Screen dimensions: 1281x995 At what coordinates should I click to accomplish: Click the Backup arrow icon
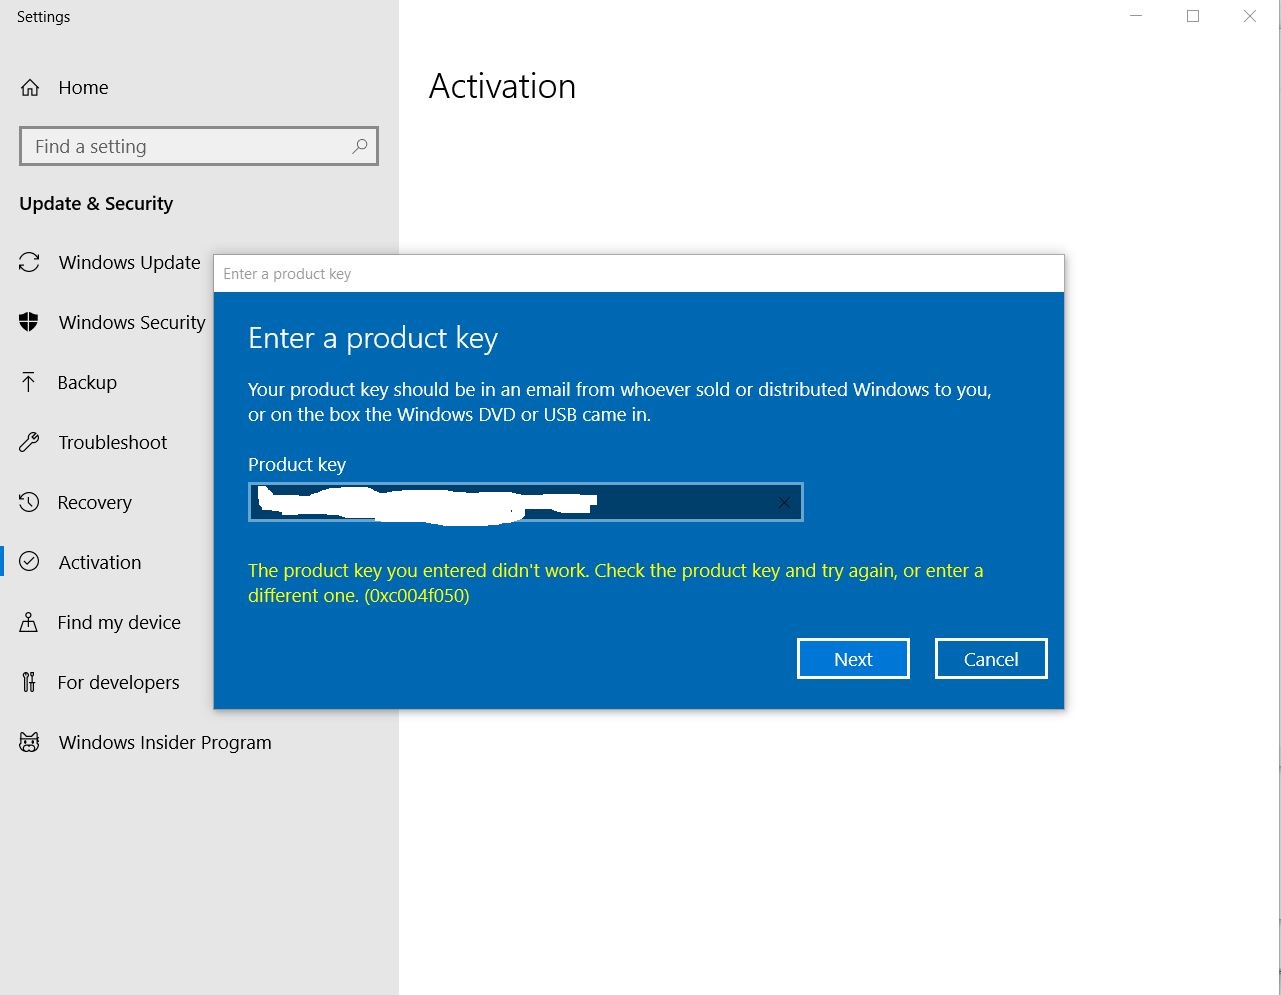tap(29, 382)
